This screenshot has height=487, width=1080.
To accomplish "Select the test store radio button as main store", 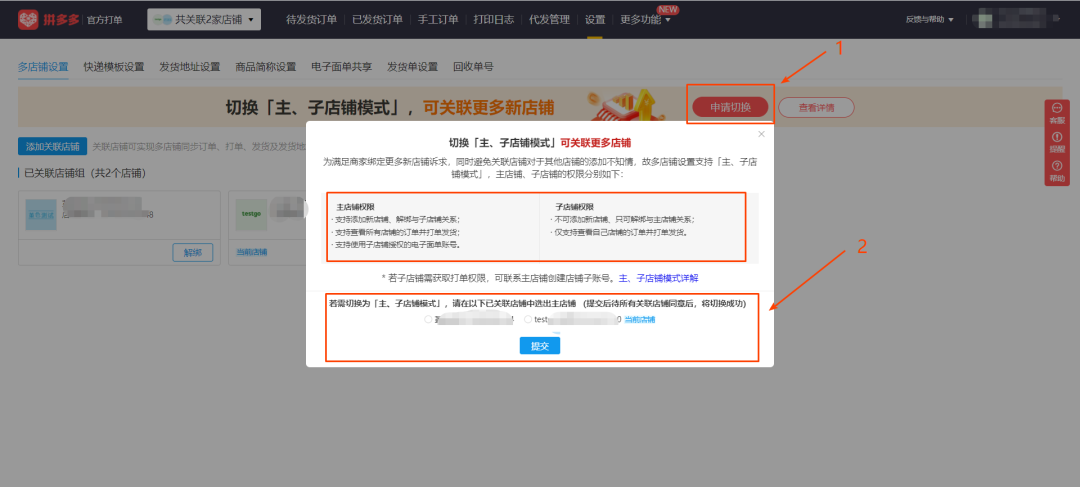I will (x=528, y=320).
